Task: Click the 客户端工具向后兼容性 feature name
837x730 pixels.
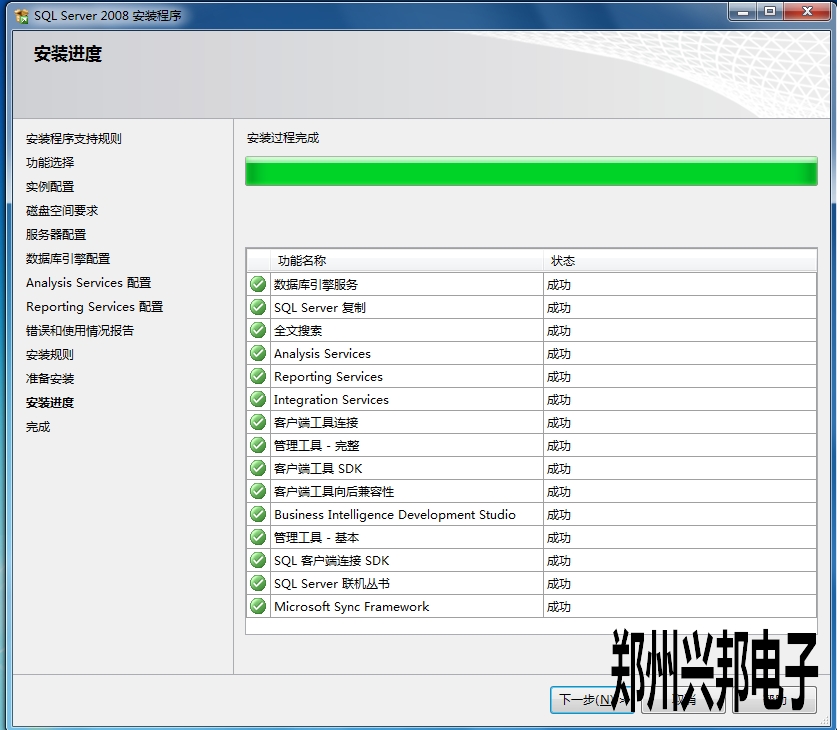Action: 334,491
